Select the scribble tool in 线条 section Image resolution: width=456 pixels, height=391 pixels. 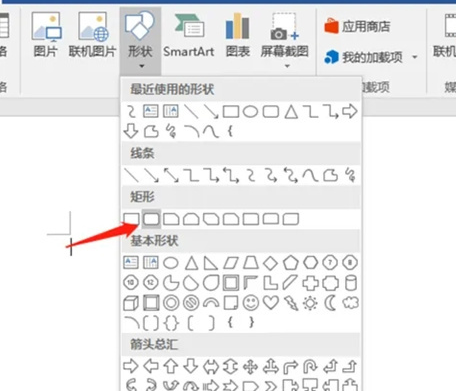coord(351,175)
